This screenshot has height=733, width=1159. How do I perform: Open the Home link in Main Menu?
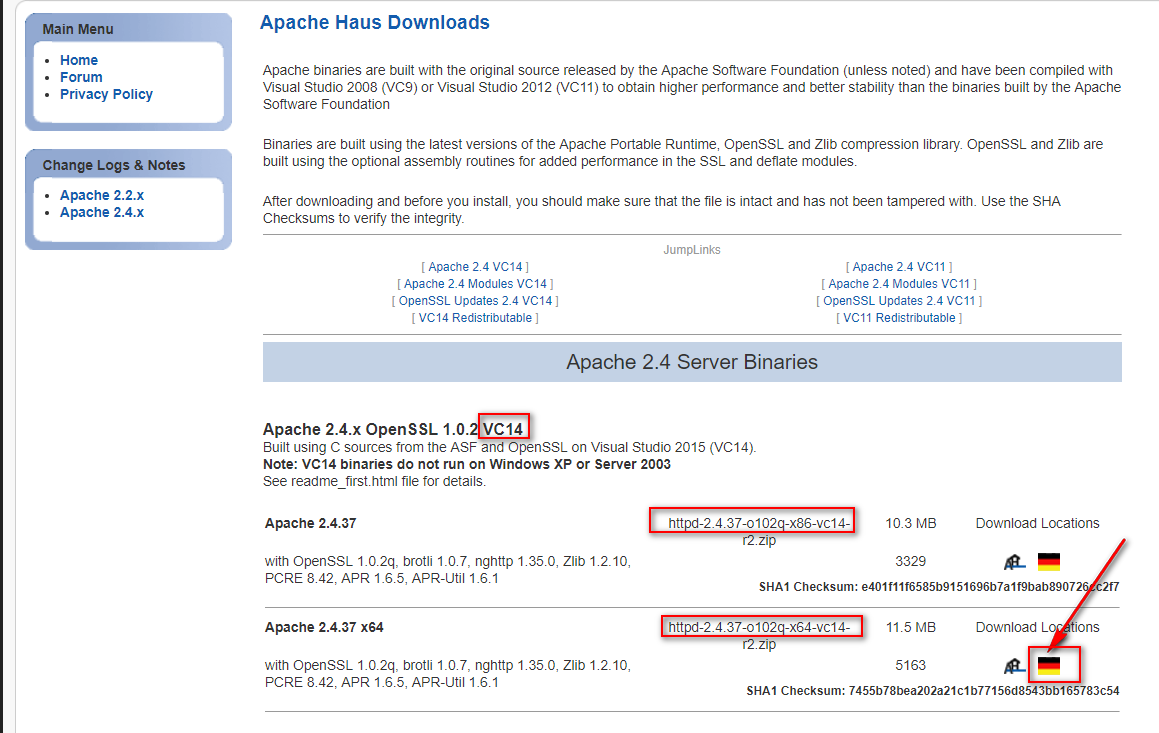(78, 60)
